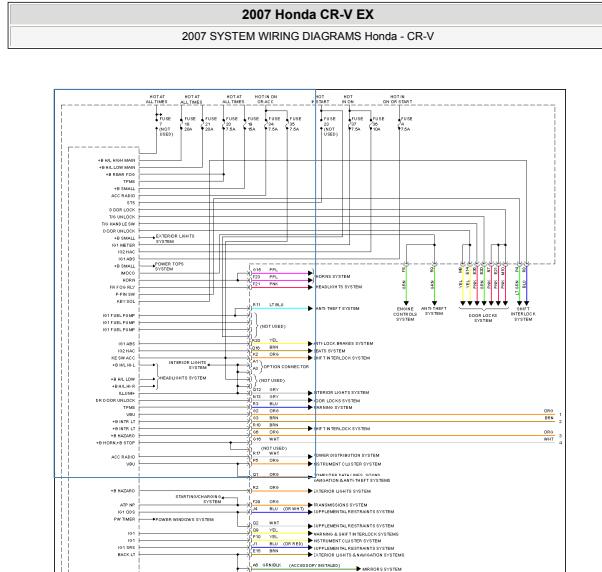602x572 pixels.
Task: Select the 'POWER DISTRIBUTION SYSTEM' label
Action: point(347,455)
